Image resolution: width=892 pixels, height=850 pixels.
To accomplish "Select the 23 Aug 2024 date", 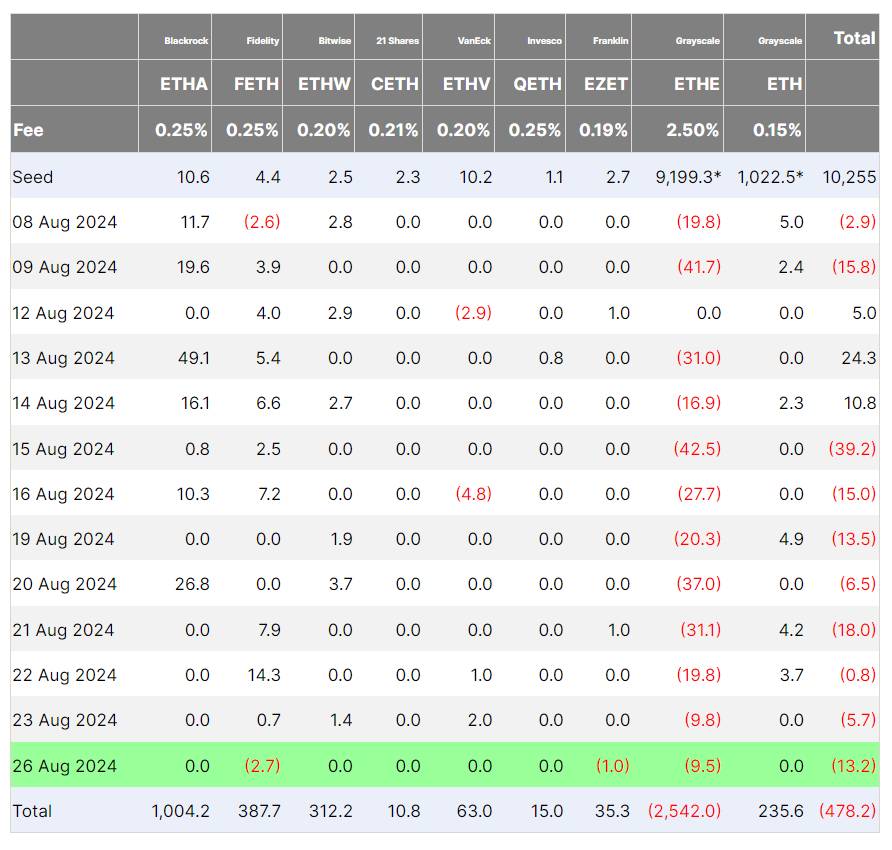I will pos(65,720).
